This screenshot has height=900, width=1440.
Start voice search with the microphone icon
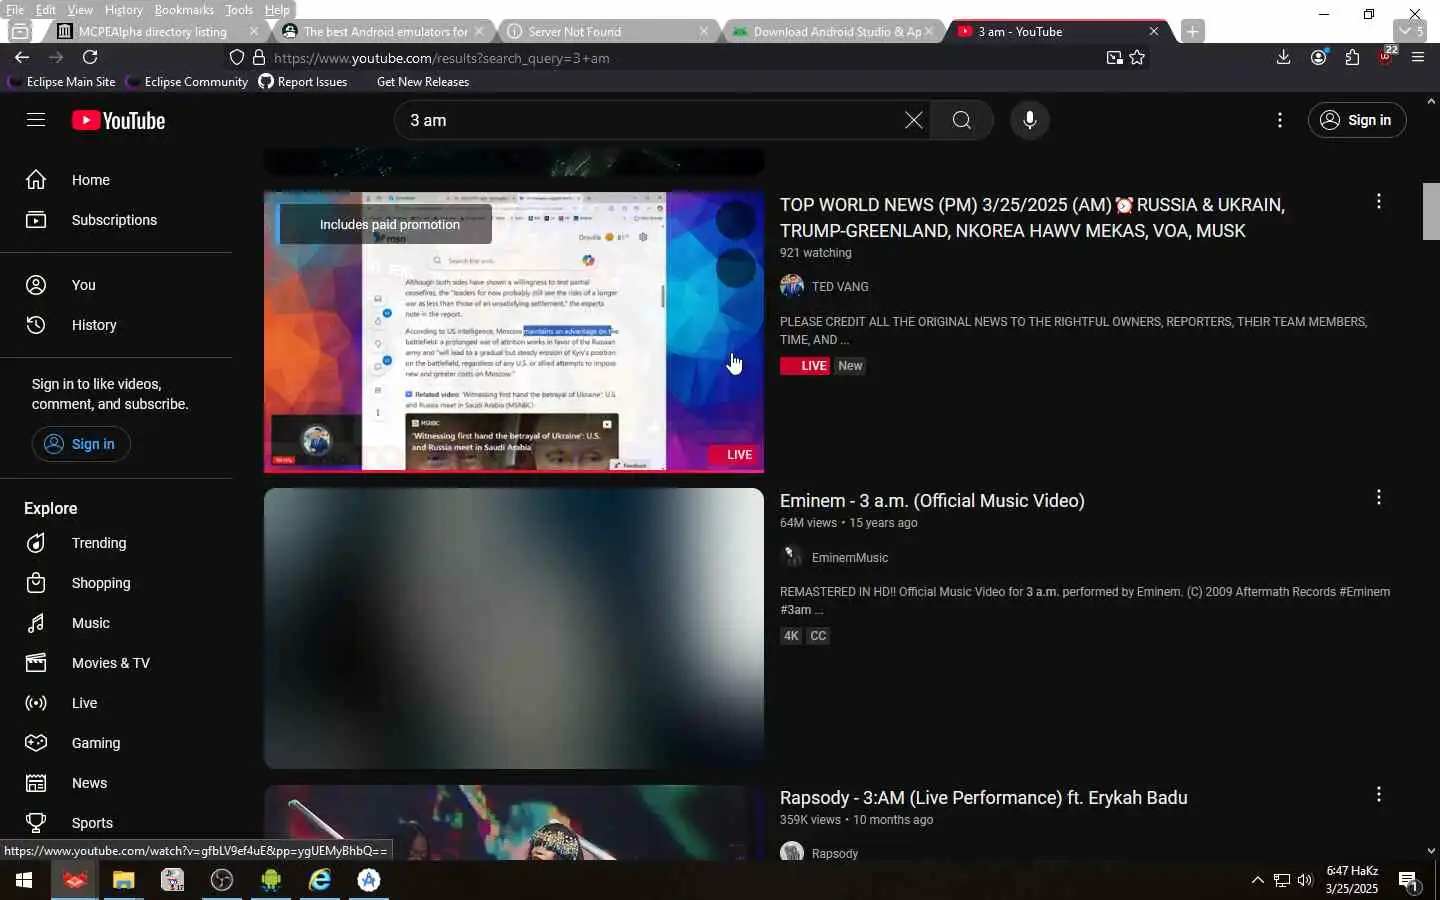pos(1030,120)
